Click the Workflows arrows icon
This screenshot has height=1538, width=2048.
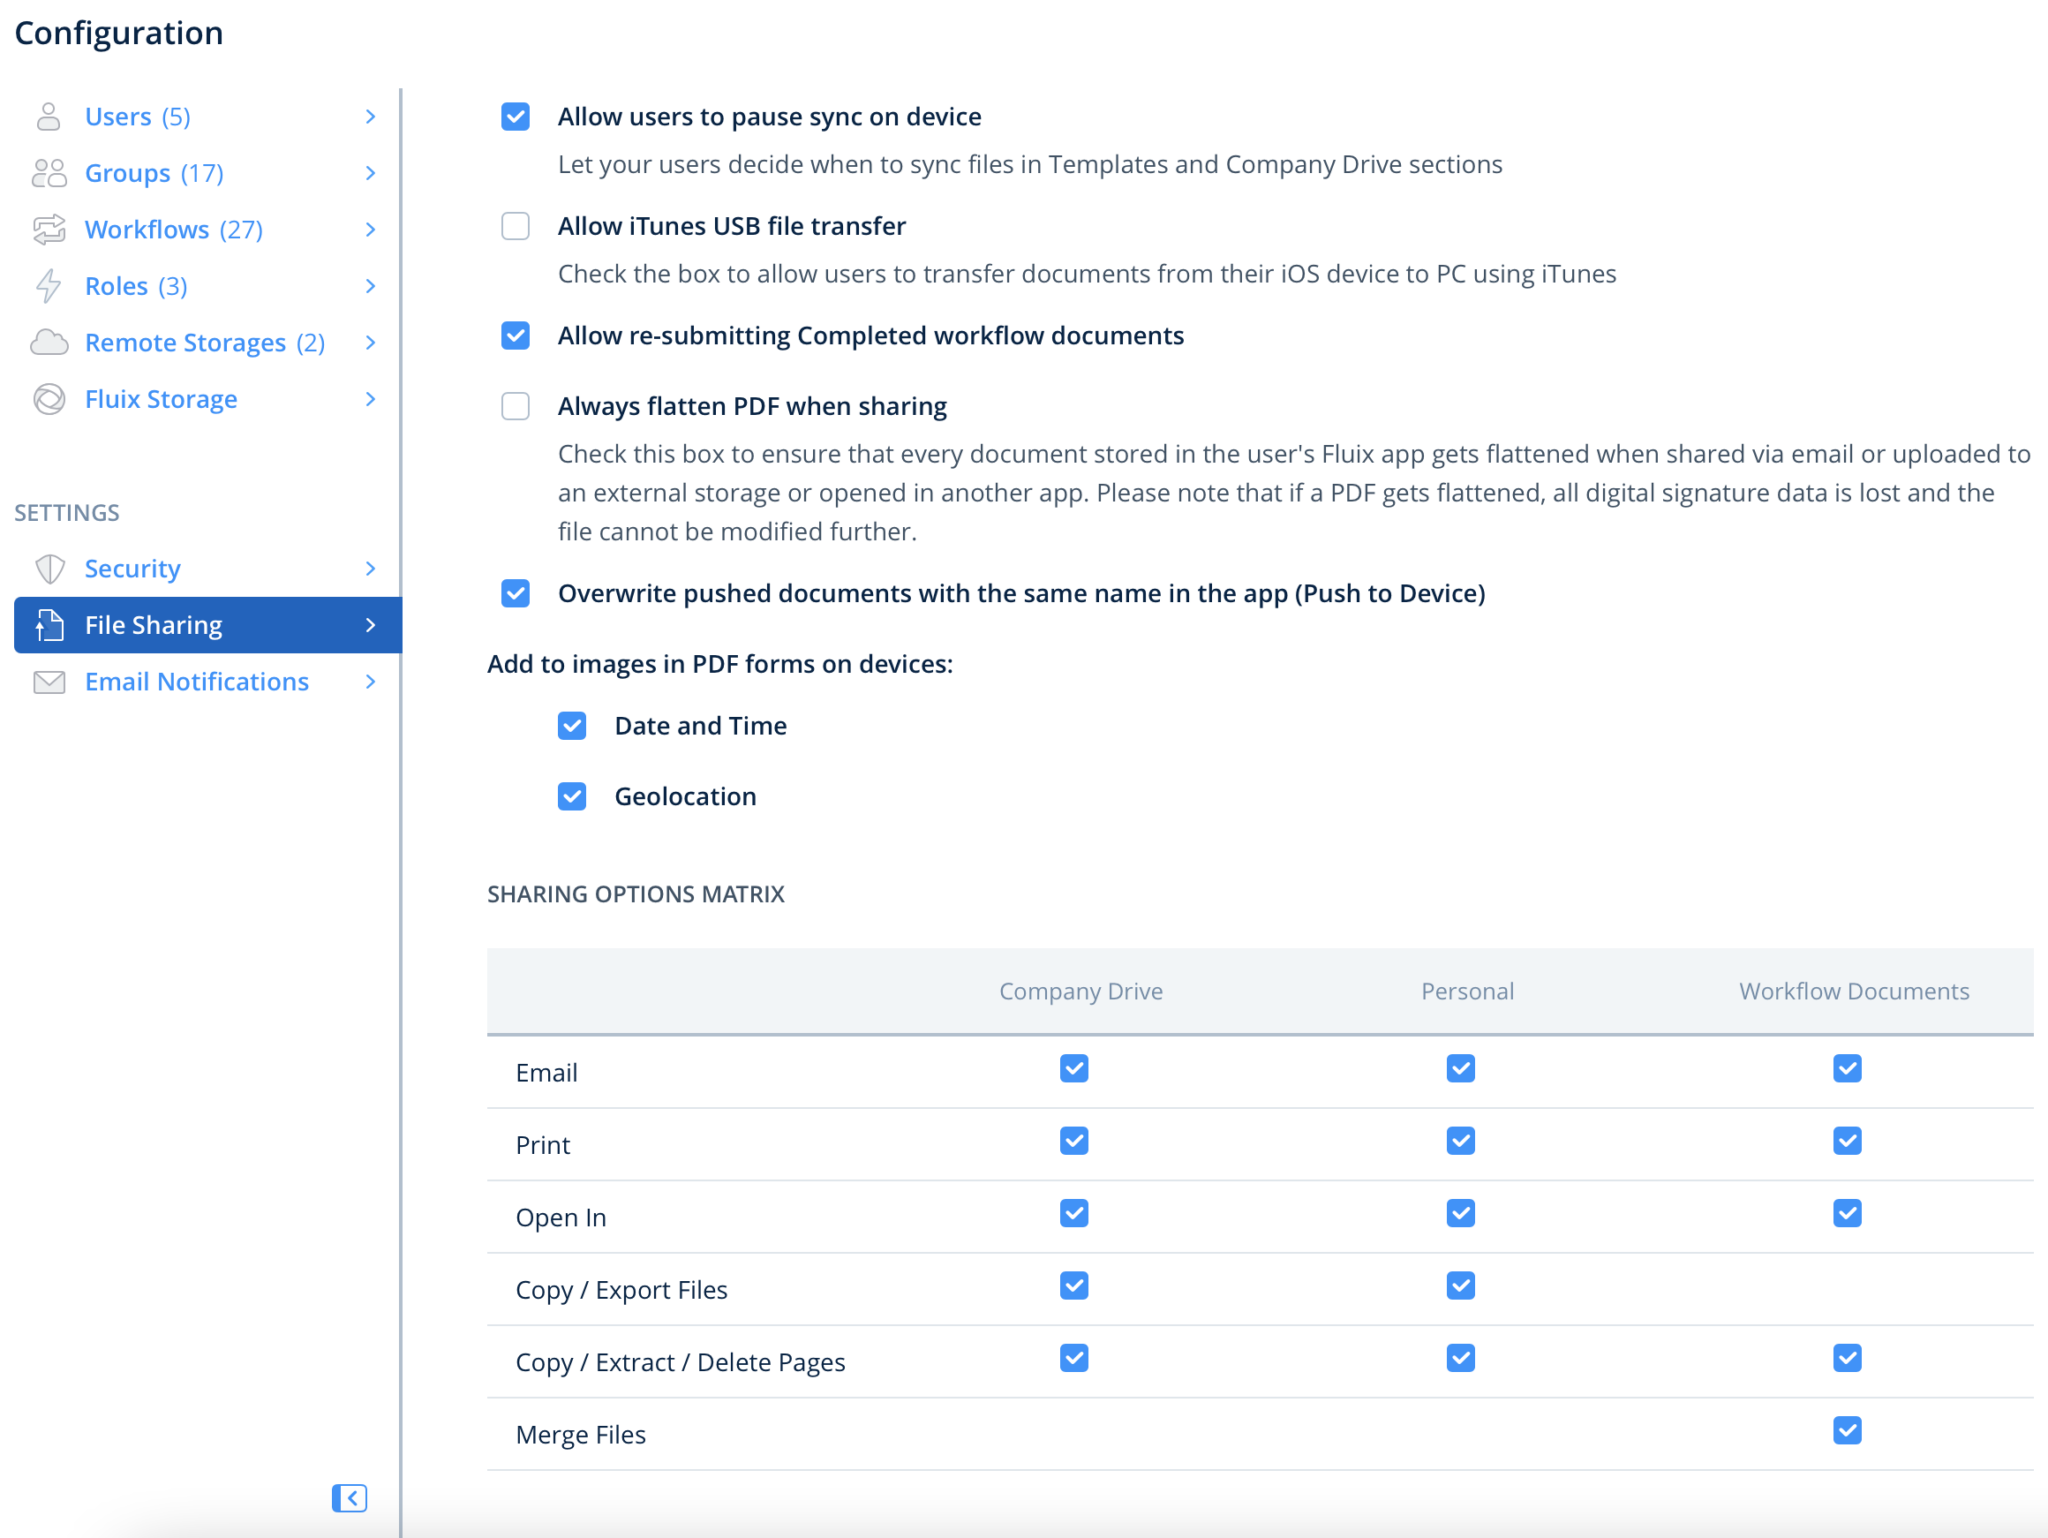click(x=48, y=230)
